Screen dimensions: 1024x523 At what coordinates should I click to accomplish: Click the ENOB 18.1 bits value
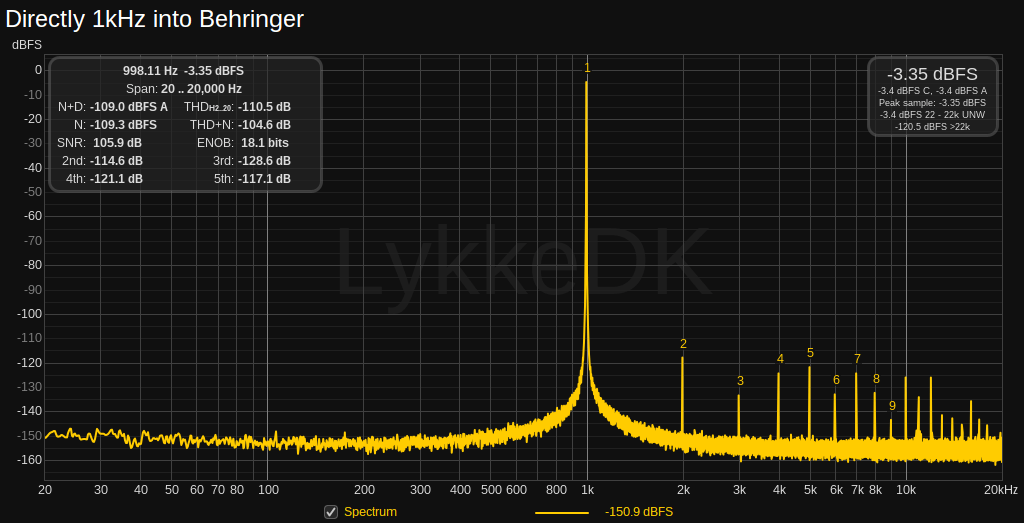coord(264,142)
